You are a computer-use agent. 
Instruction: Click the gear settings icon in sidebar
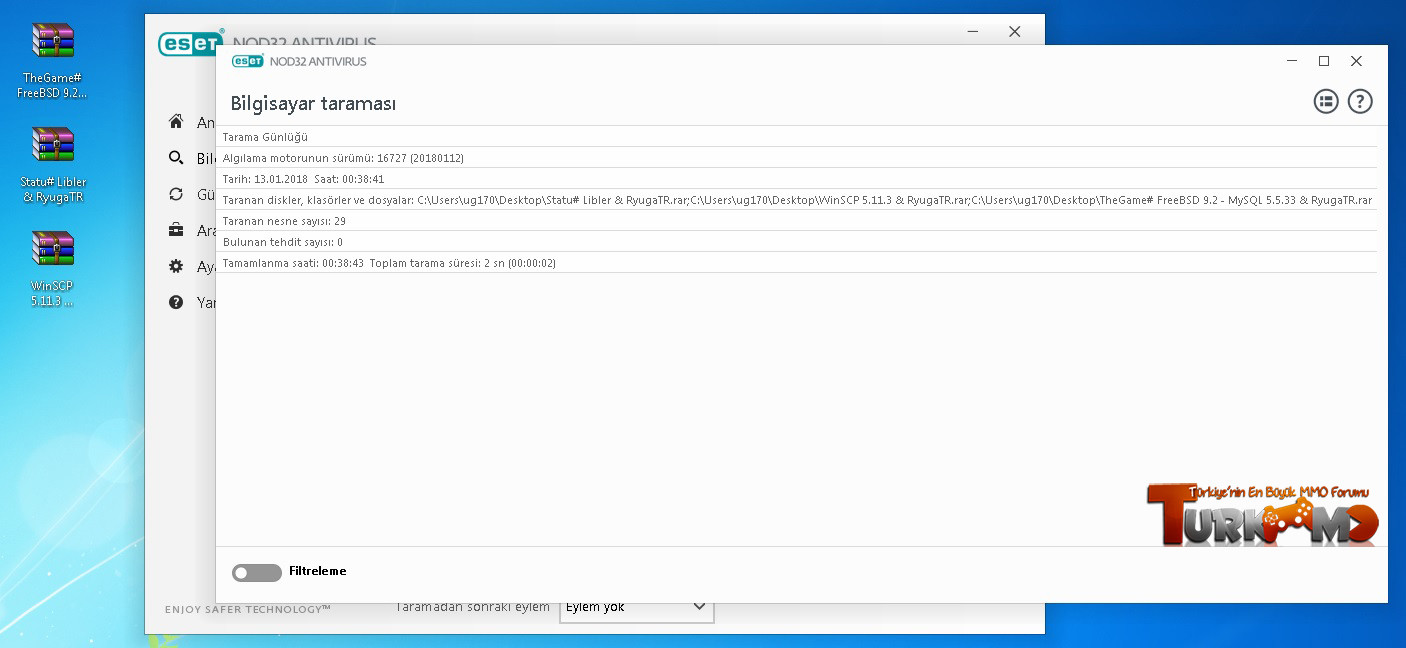coord(176,266)
